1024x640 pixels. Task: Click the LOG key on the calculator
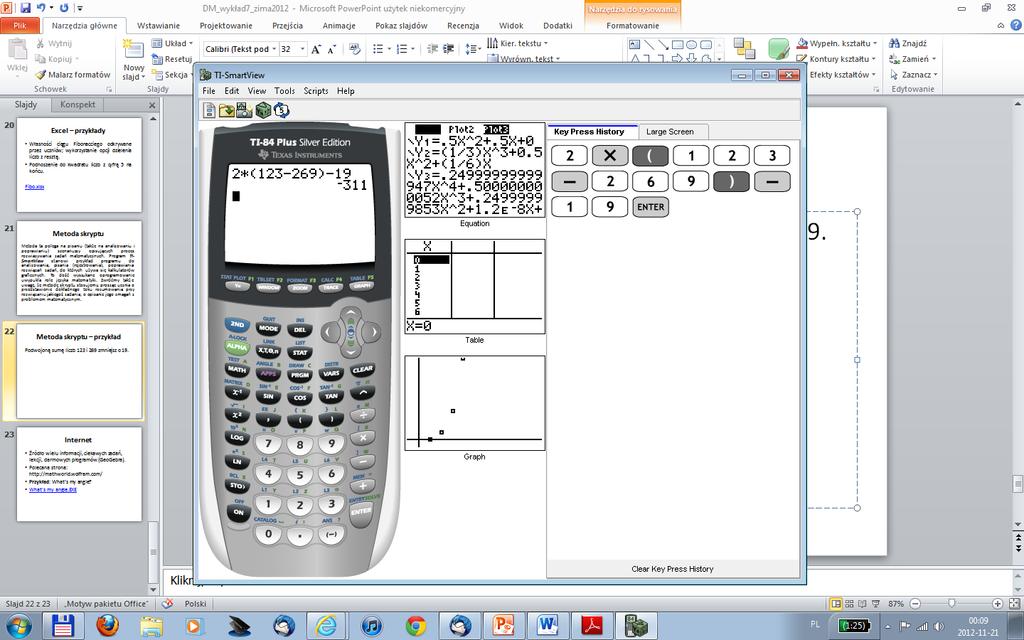[237, 438]
